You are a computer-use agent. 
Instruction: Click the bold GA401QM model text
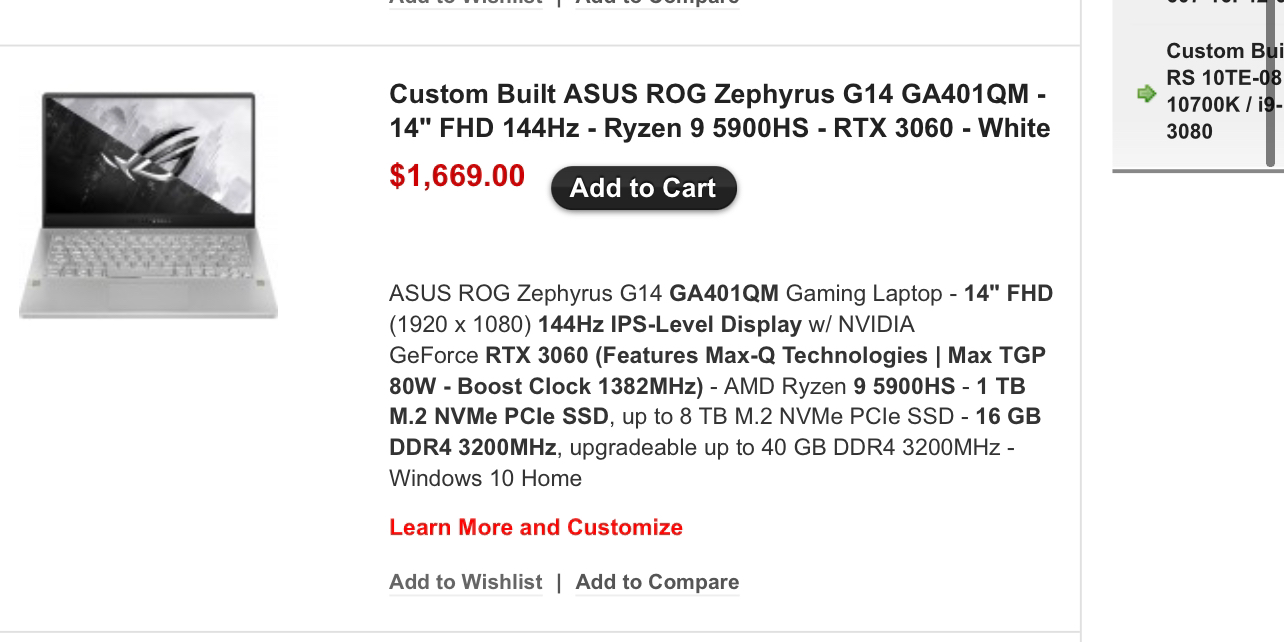pyautogui.click(x=724, y=294)
